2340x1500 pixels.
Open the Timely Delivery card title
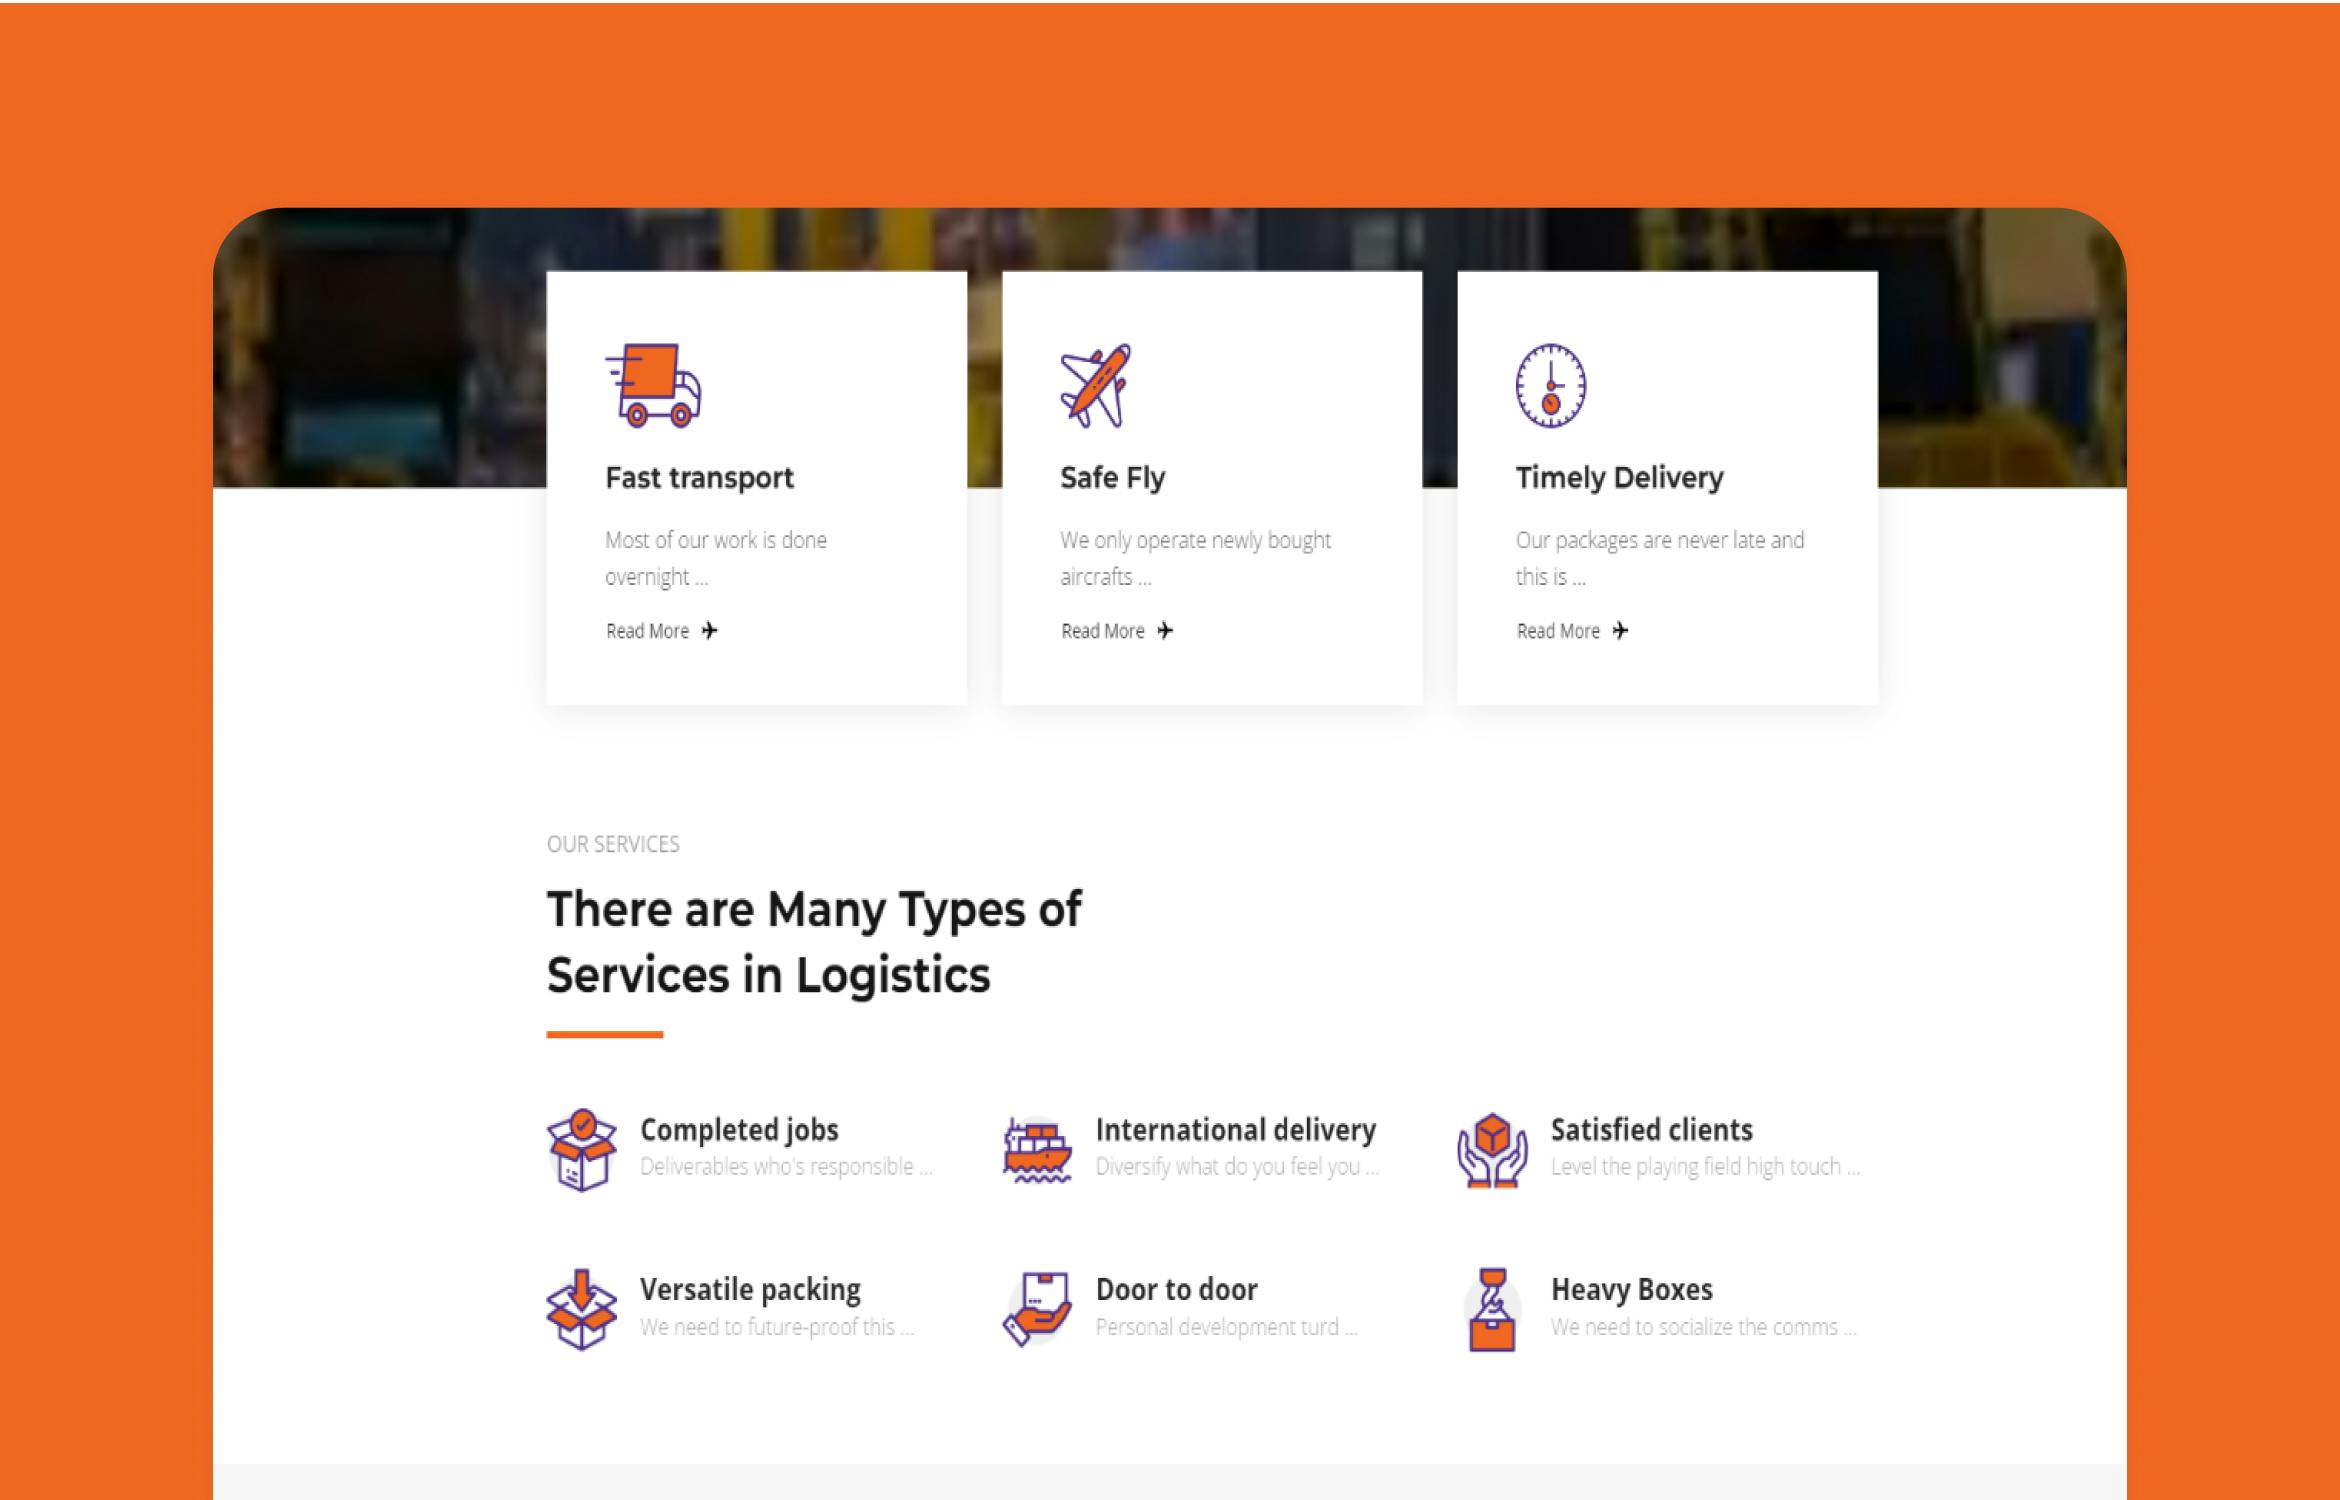point(1620,478)
